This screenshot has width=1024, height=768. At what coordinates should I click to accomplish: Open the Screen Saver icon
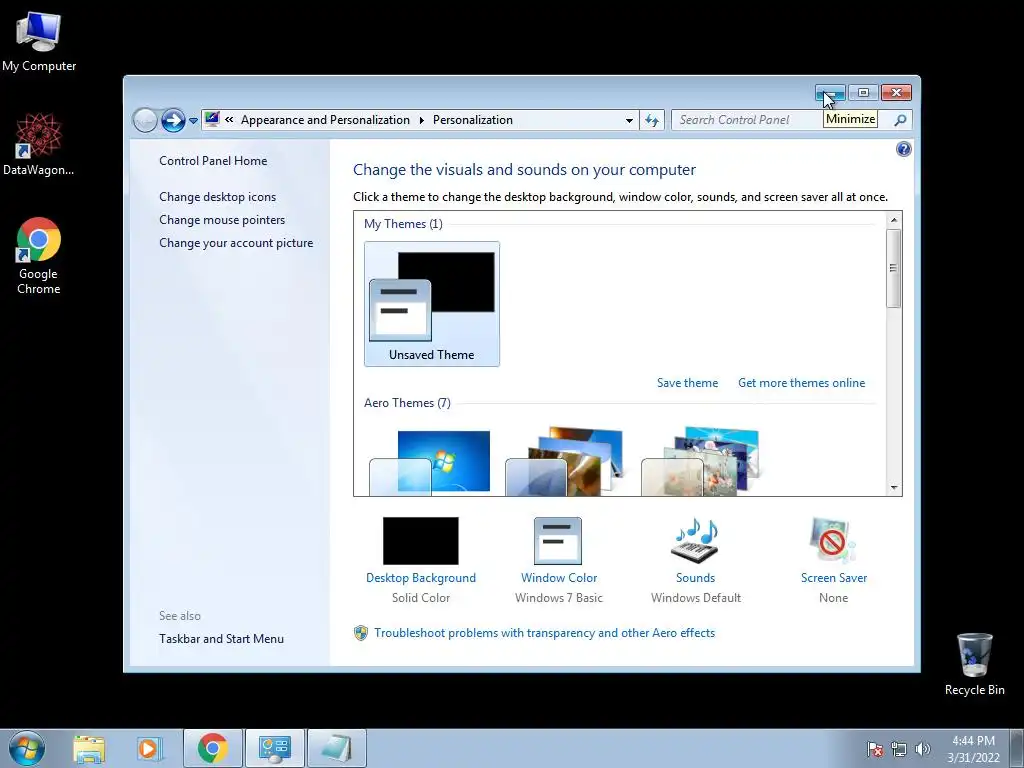[833, 541]
